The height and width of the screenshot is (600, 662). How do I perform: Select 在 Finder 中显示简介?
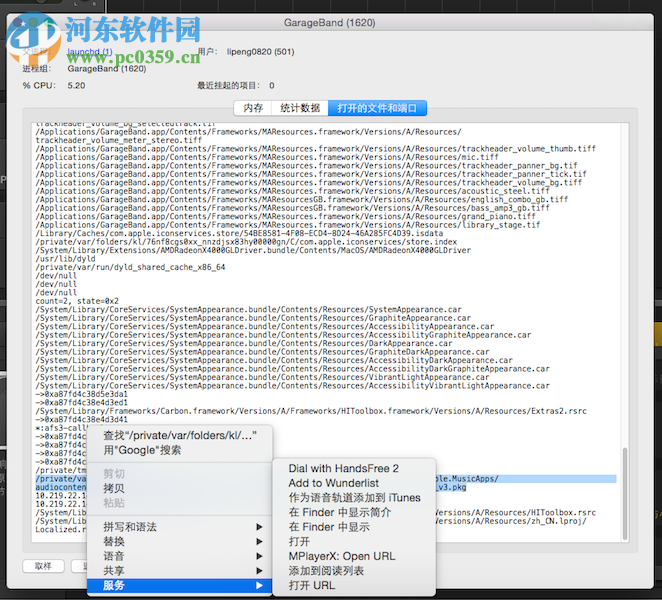pos(354,512)
